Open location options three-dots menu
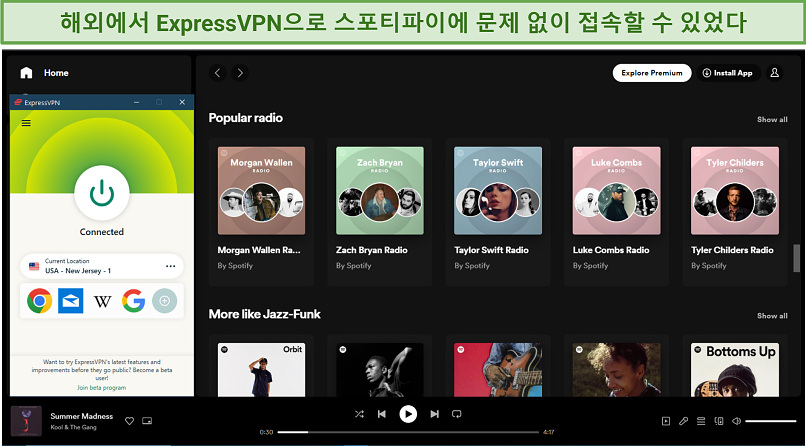Screen dimensions: 806x447 tap(171, 266)
